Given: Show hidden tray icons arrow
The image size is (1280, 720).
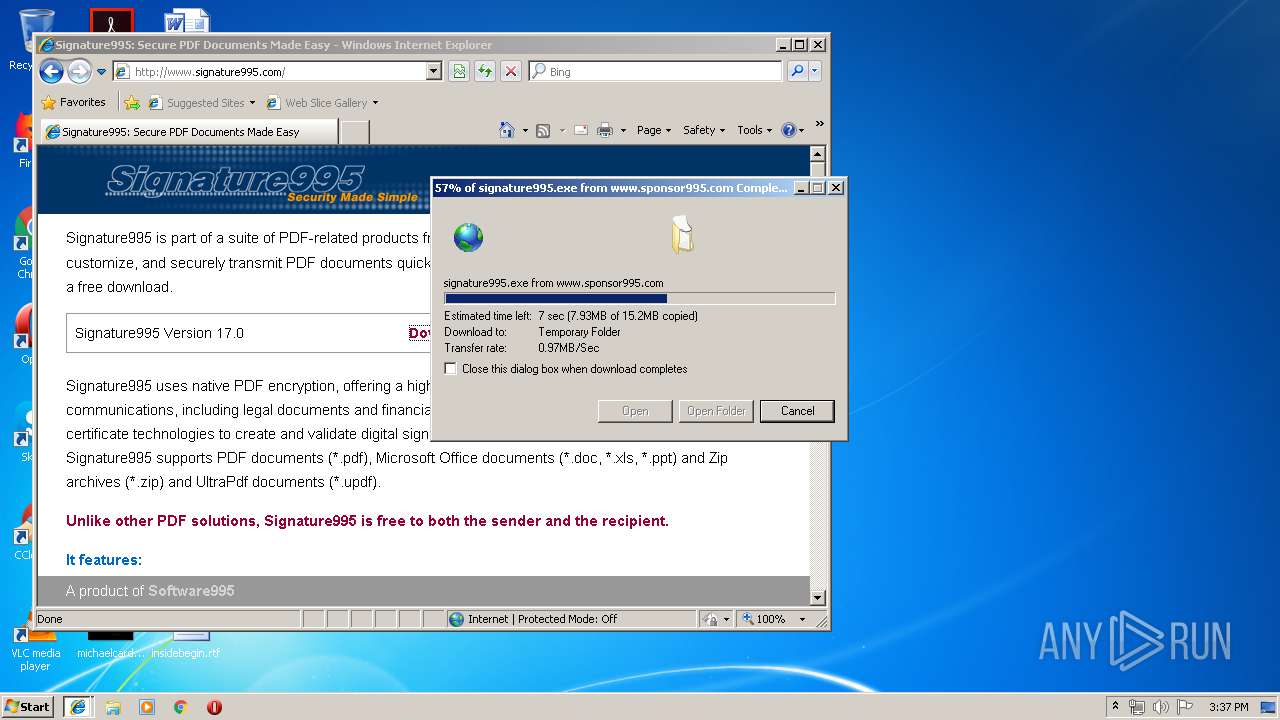Looking at the screenshot, I should click(1115, 706).
